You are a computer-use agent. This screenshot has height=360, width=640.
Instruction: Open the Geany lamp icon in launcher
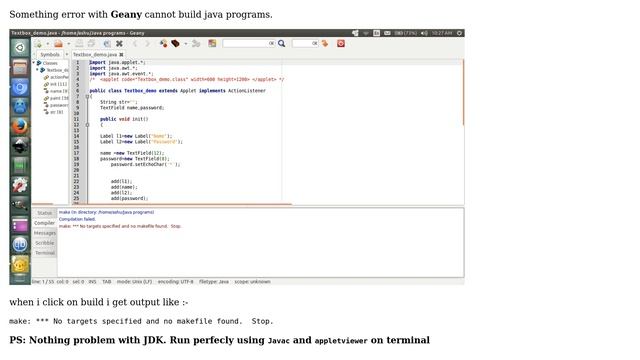20,264
